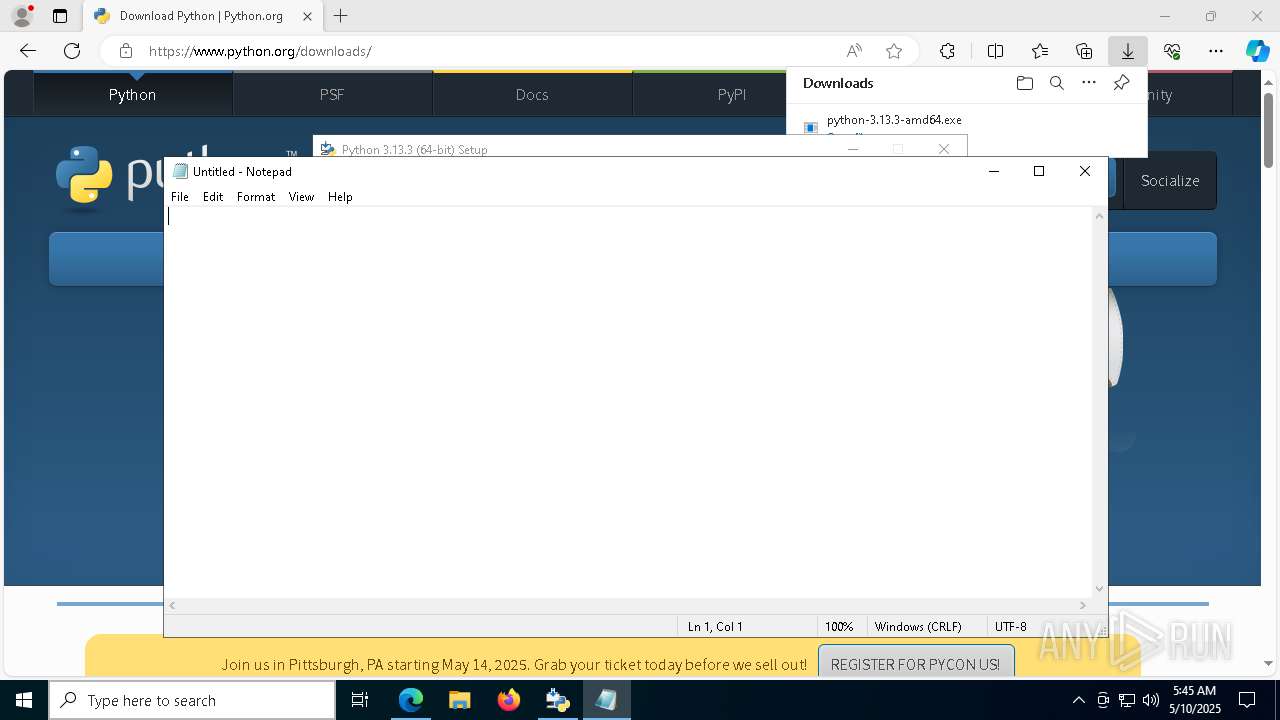
Task: Open Task View from the taskbar
Action: pyautogui.click(x=360, y=700)
